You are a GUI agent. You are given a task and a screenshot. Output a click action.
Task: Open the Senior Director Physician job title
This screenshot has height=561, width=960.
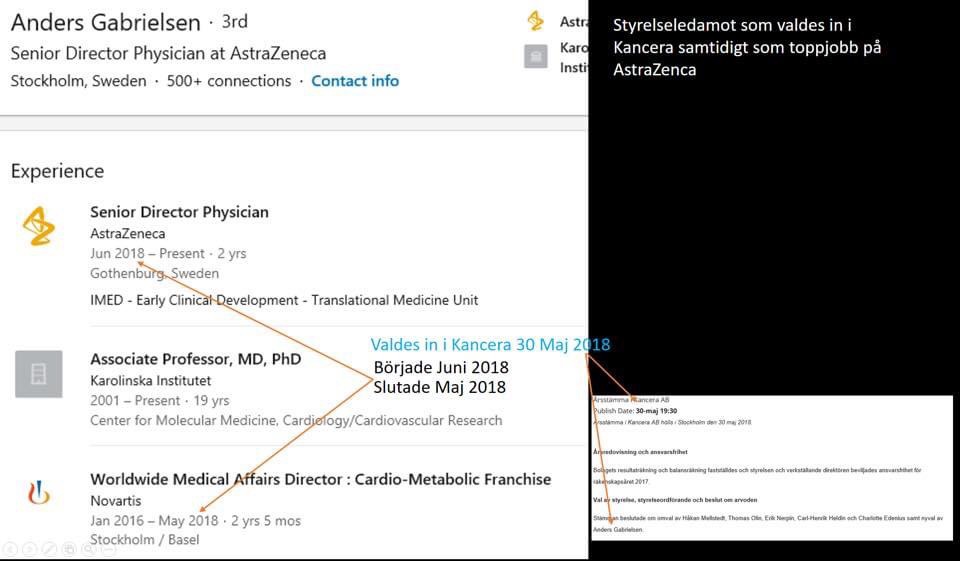(179, 212)
